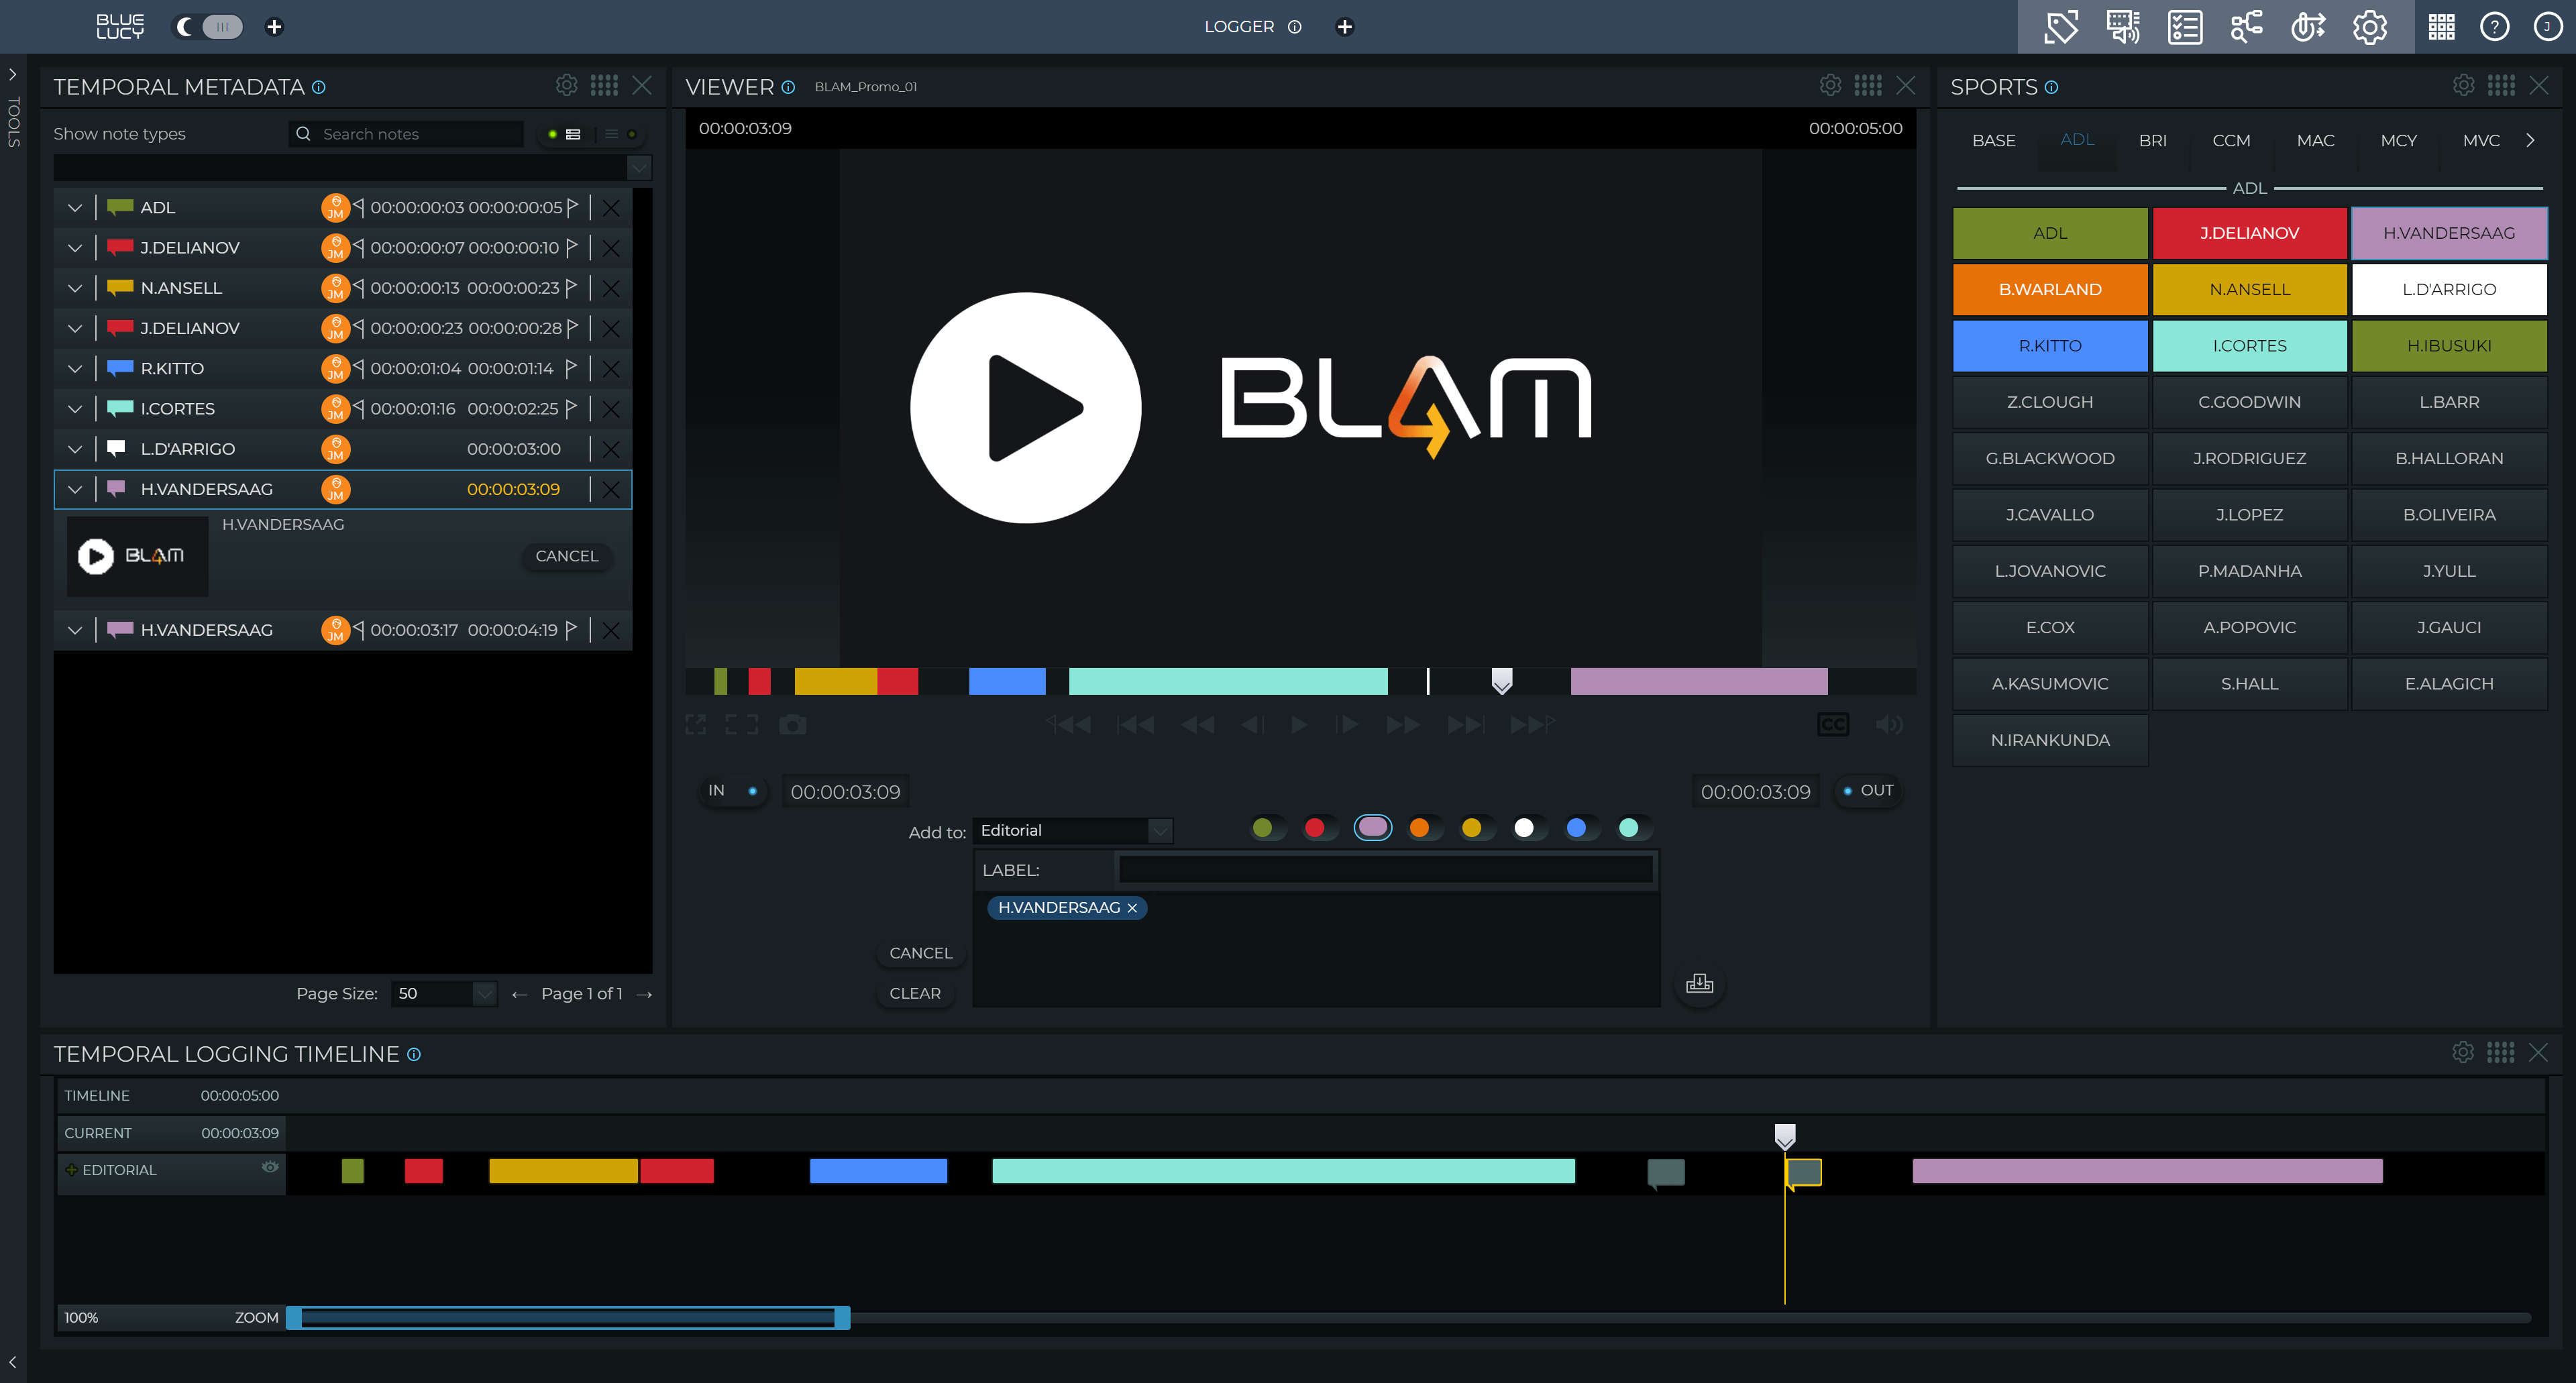The image size is (2576, 1383).
Task: Step back one frame
Action: (1252, 725)
